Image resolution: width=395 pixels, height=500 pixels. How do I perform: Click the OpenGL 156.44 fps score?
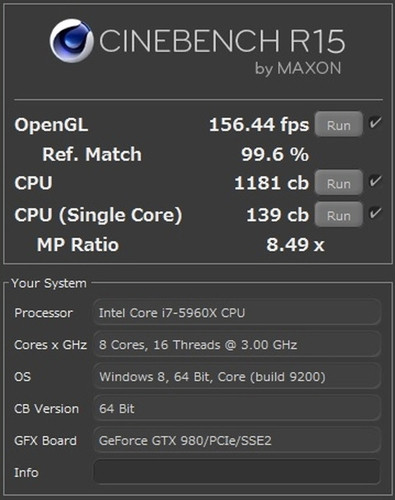[259, 125]
